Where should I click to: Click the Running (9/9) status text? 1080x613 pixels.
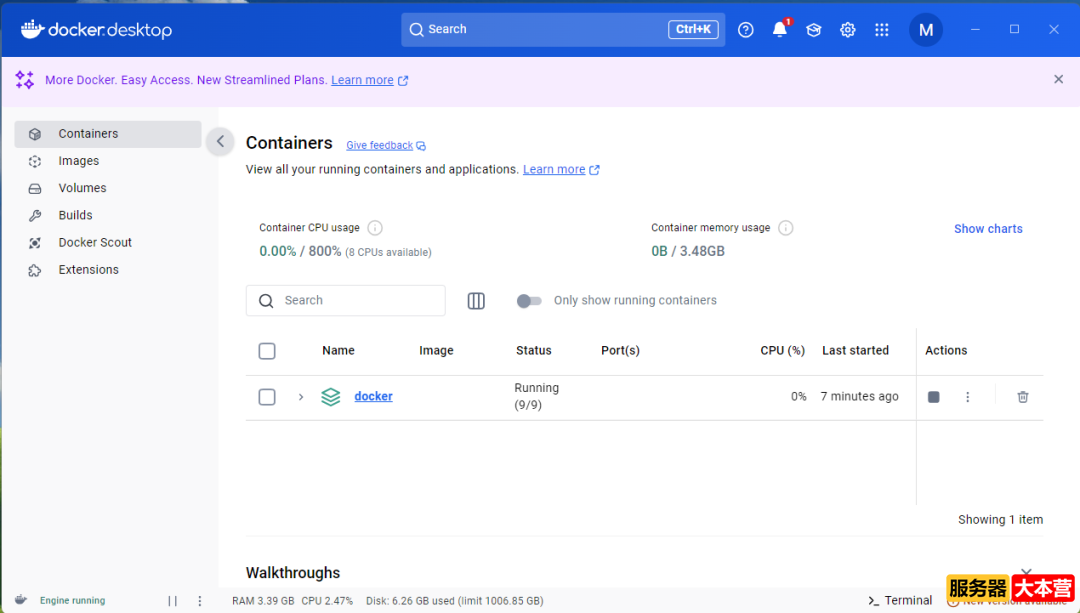537,397
